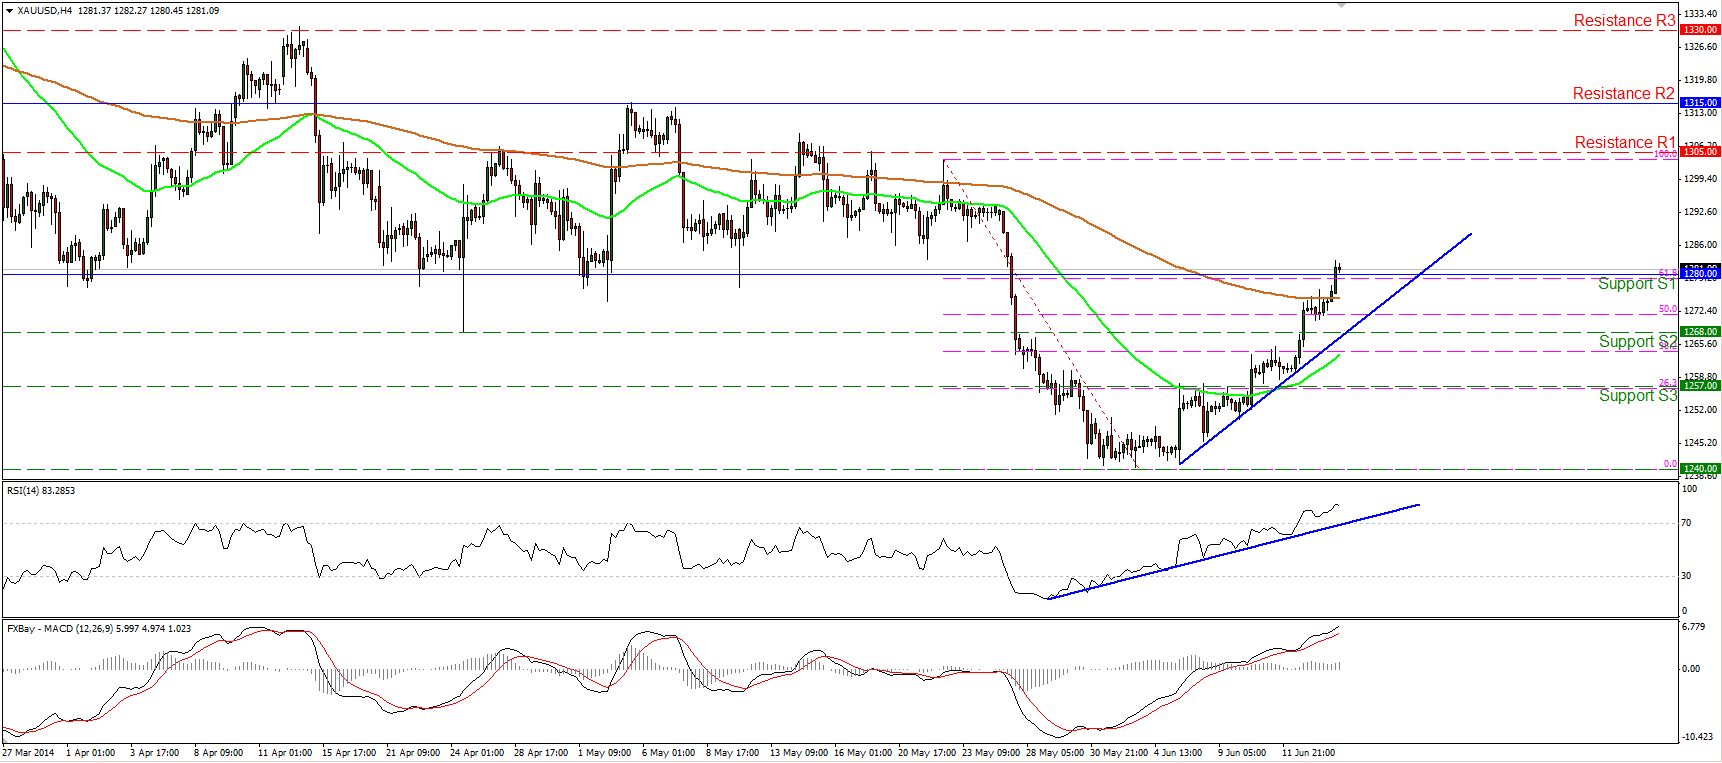Click the chart menu triangle beside XAUUSD,H4
The image size is (1722, 763).
coord(10,11)
